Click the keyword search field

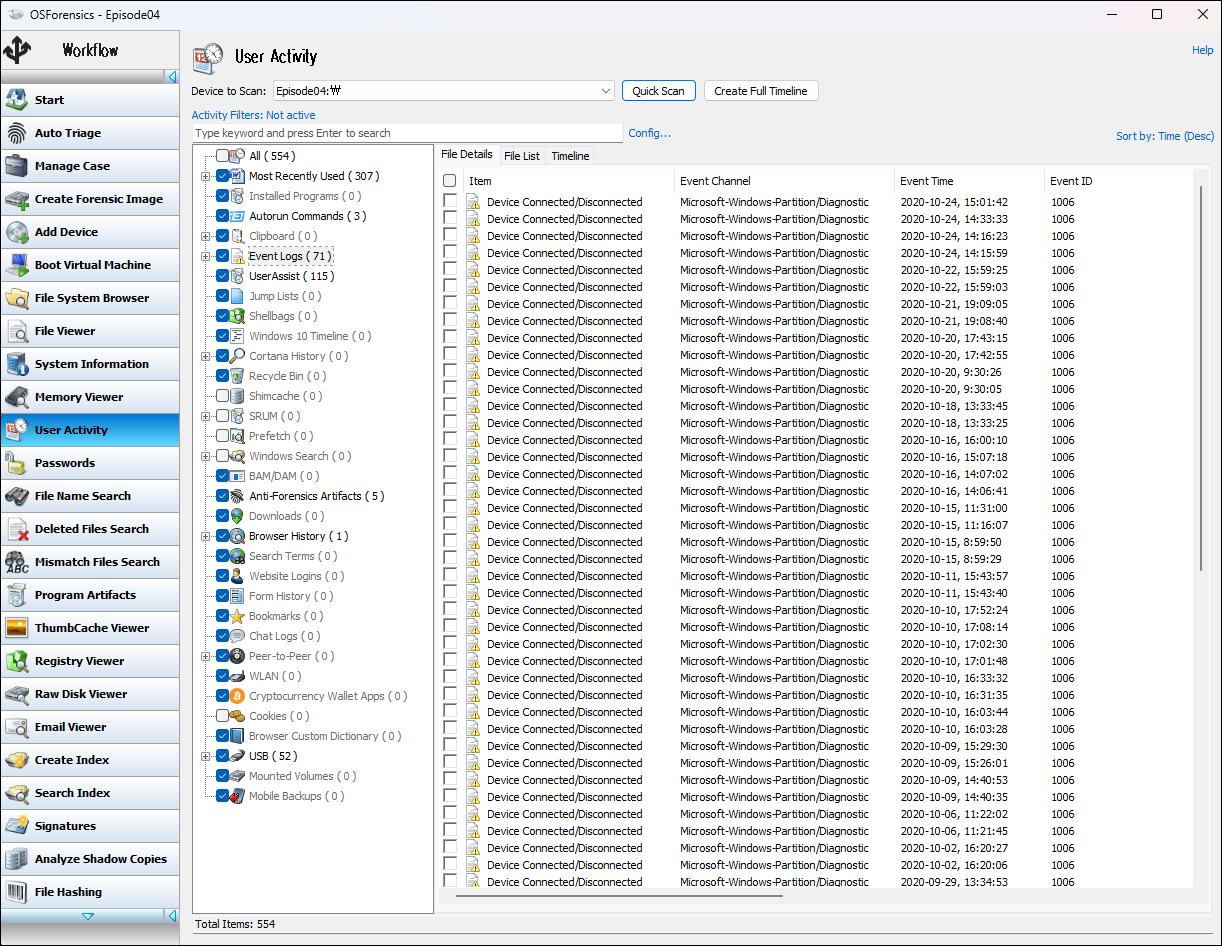pos(407,133)
